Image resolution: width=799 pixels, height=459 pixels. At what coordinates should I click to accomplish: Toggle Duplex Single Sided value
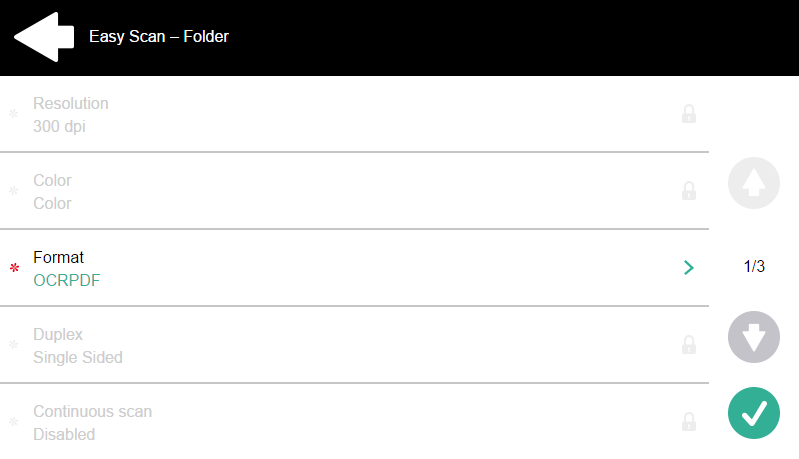[78, 358]
